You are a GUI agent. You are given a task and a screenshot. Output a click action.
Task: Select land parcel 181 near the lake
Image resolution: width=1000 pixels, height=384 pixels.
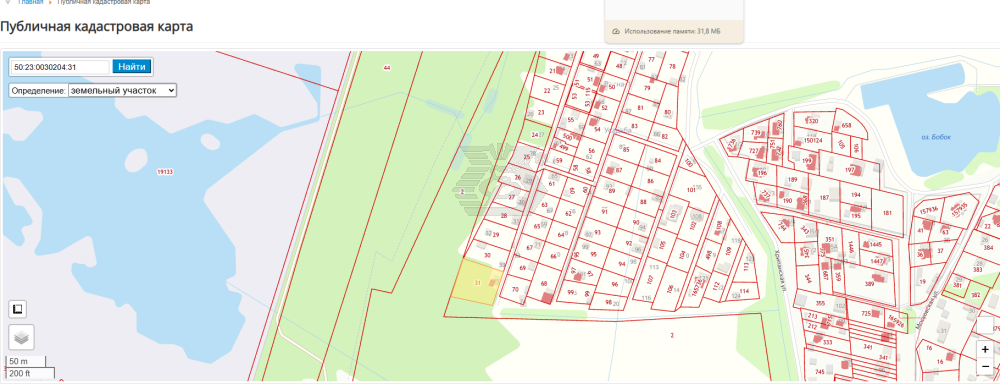(886, 212)
